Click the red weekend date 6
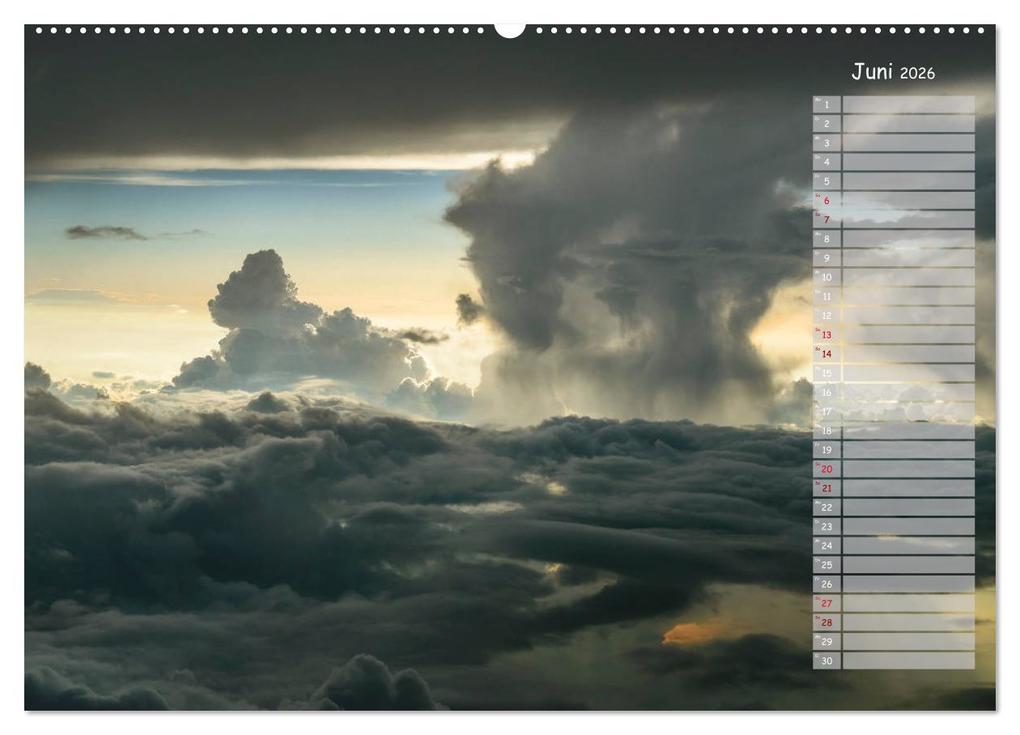1020x735 pixels. [x=828, y=198]
